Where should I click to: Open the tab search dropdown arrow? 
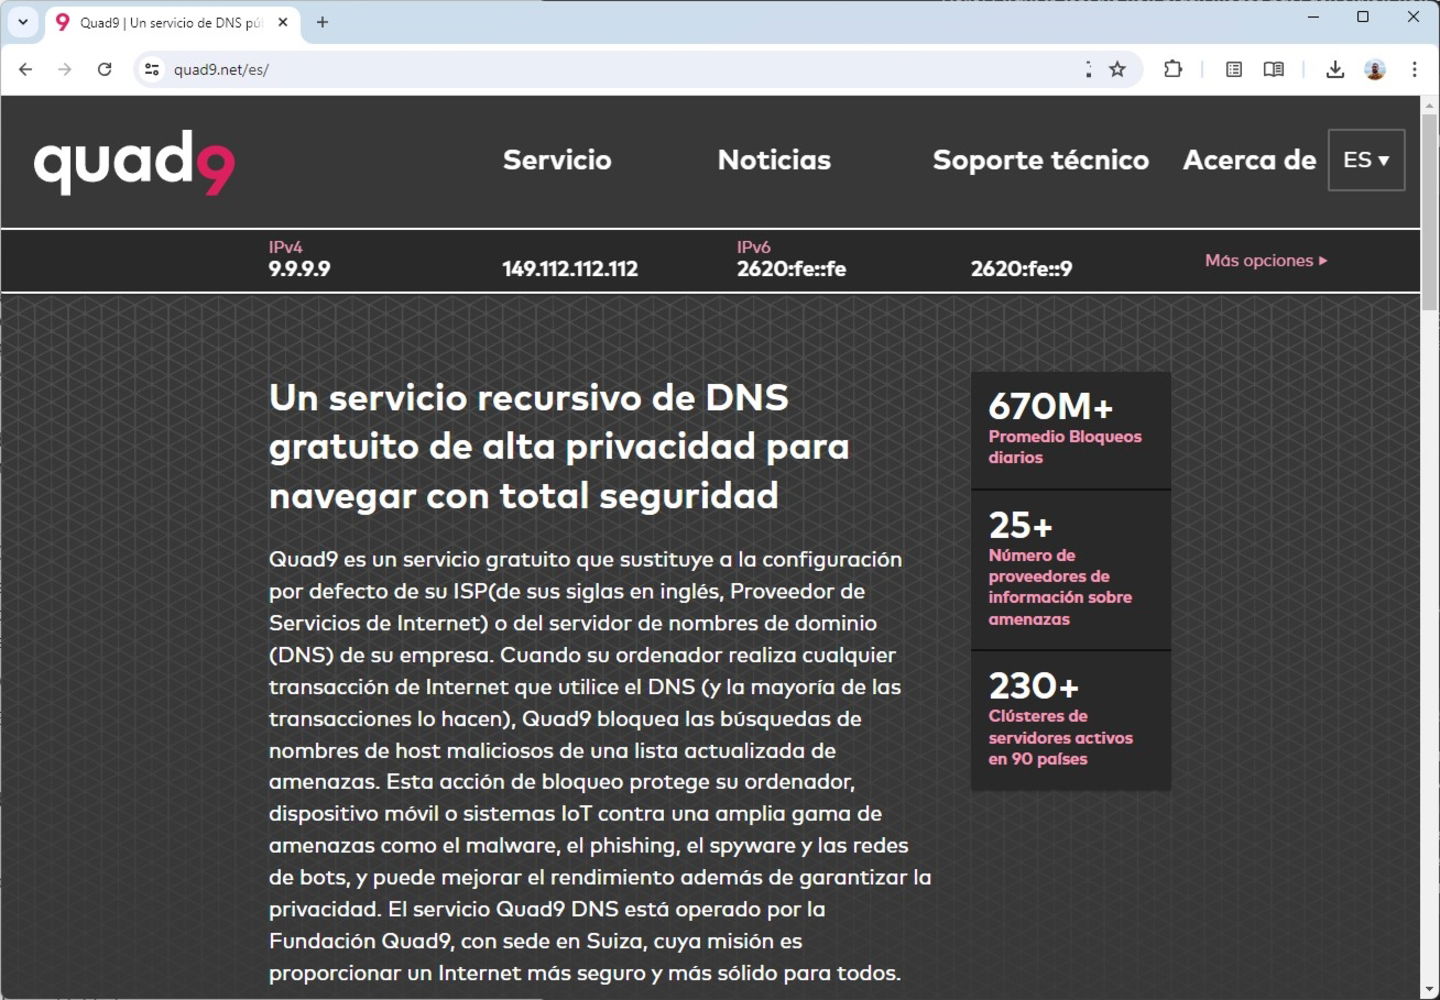[x=23, y=22]
